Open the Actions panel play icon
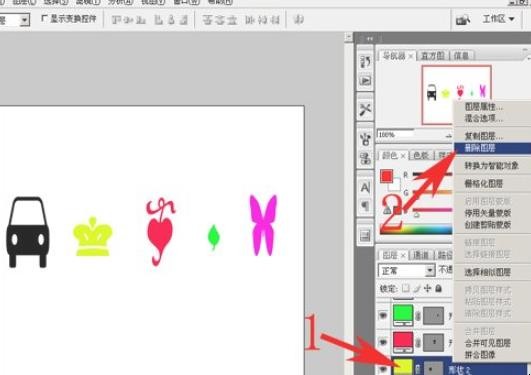Viewport: 531px width, 375px height. point(365,81)
